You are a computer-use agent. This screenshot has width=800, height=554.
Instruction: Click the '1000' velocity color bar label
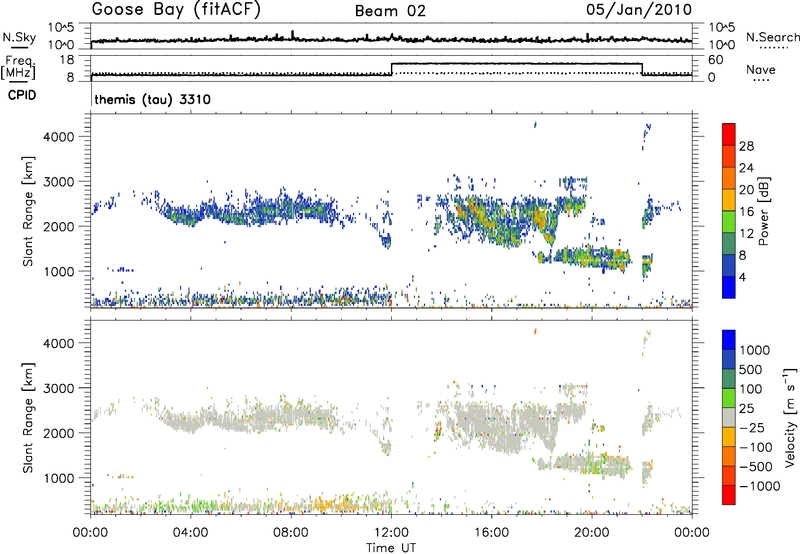[754, 350]
